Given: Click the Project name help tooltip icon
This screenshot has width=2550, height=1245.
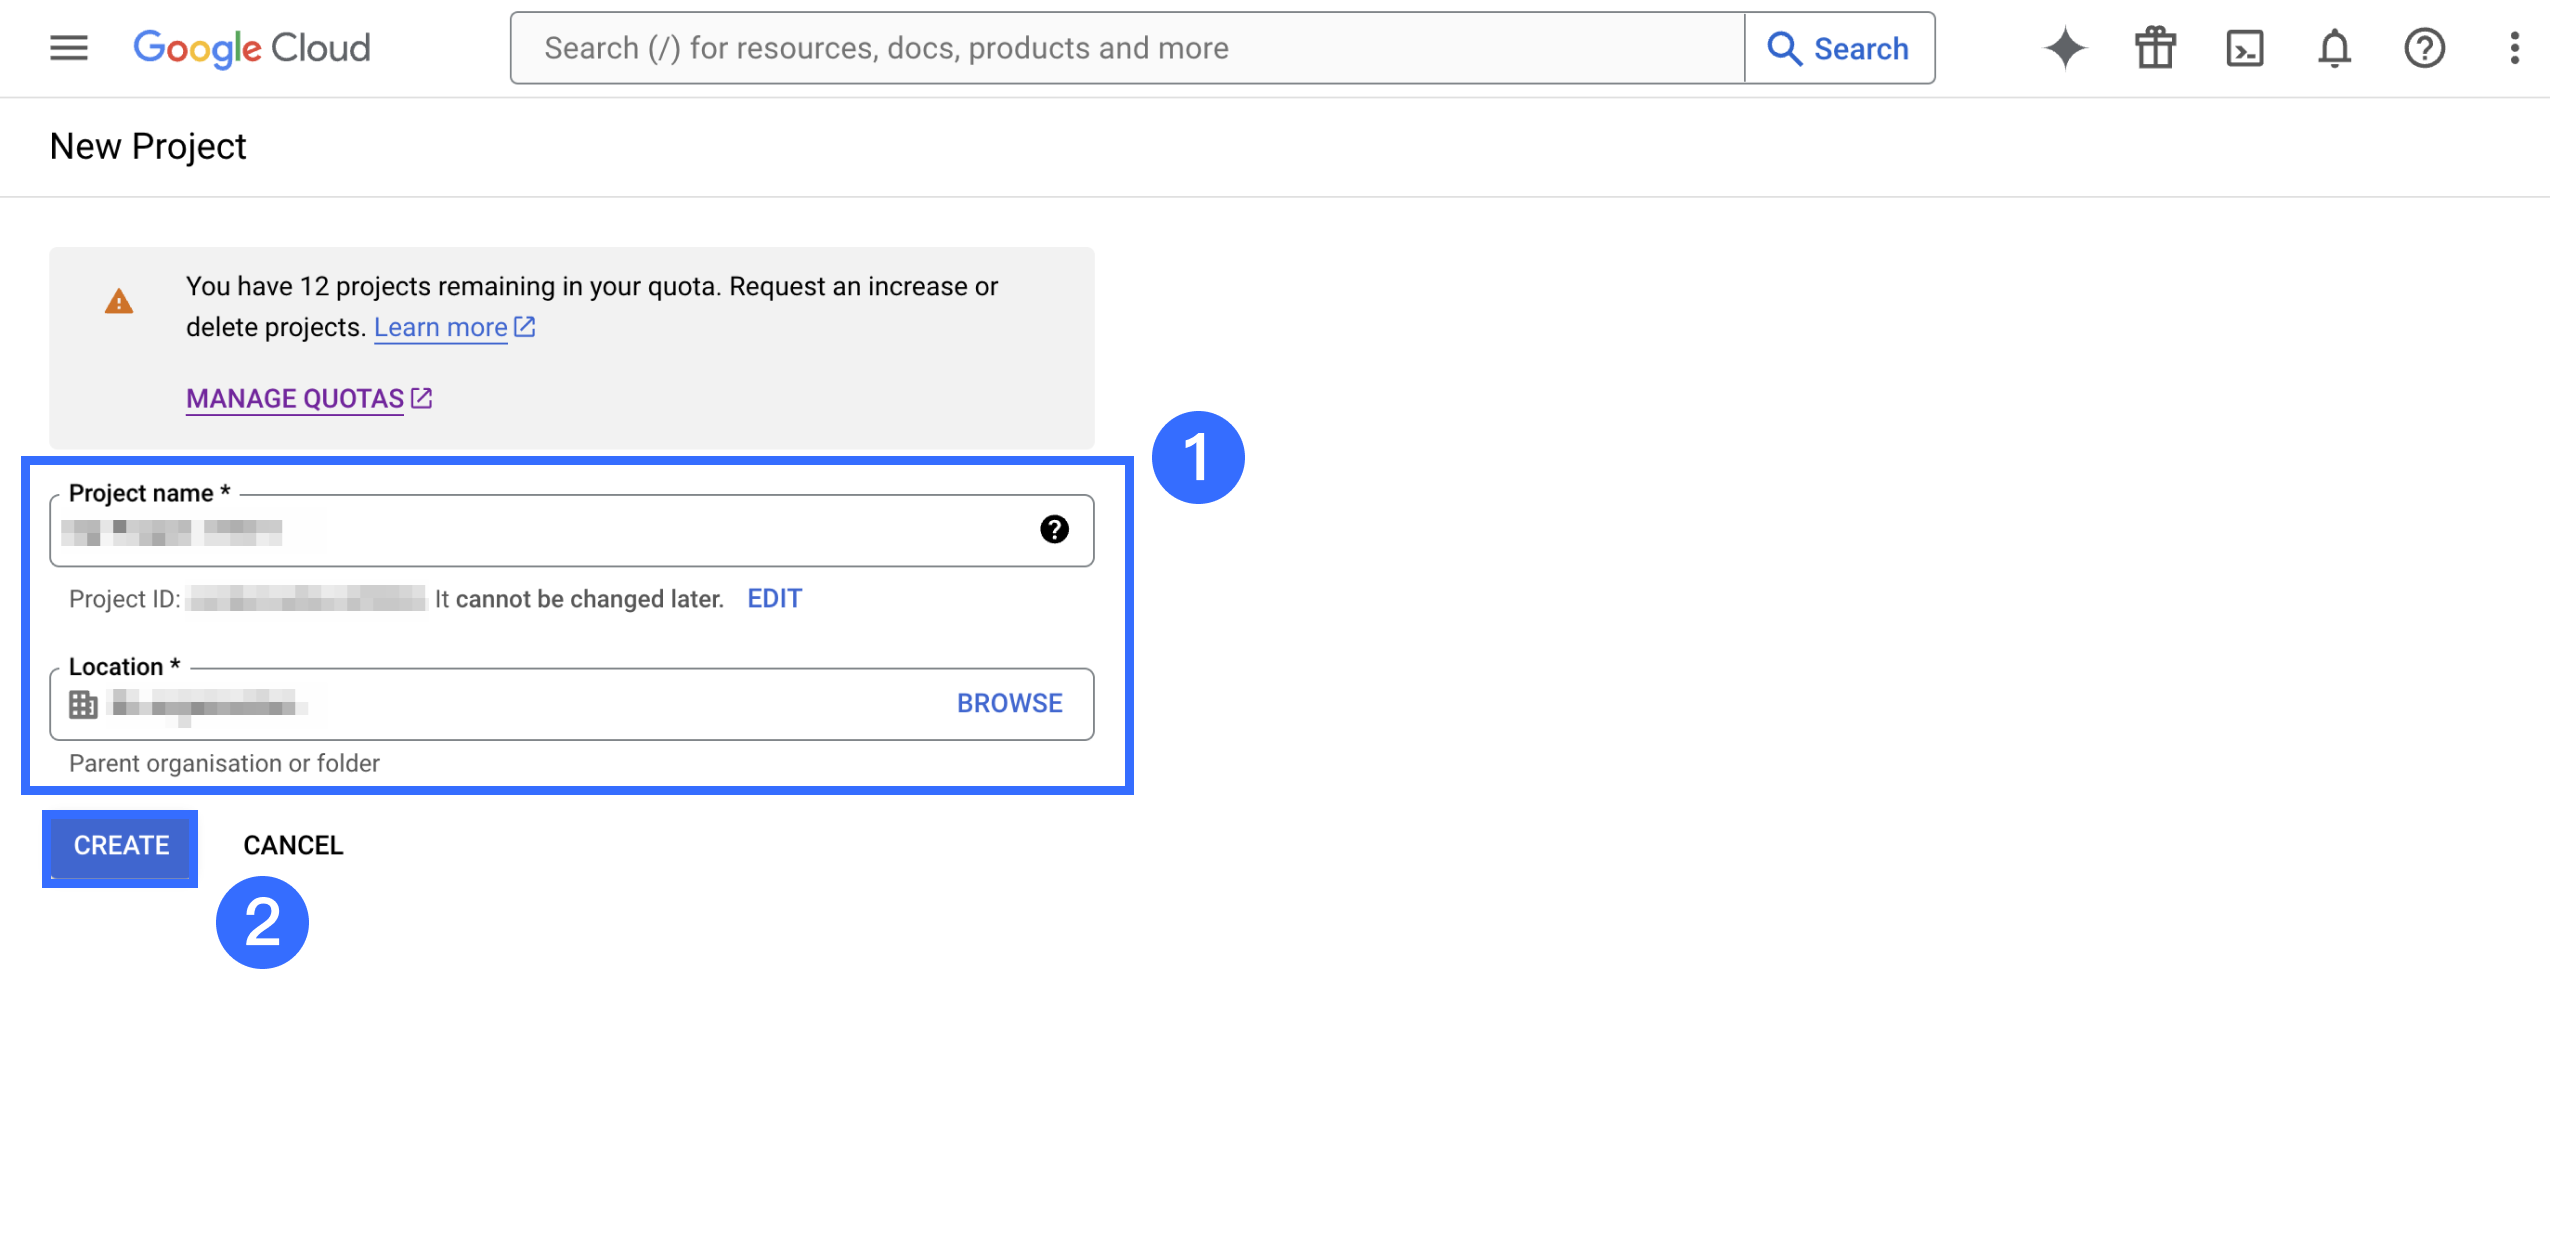Looking at the screenshot, I should click(x=1054, y=529).
